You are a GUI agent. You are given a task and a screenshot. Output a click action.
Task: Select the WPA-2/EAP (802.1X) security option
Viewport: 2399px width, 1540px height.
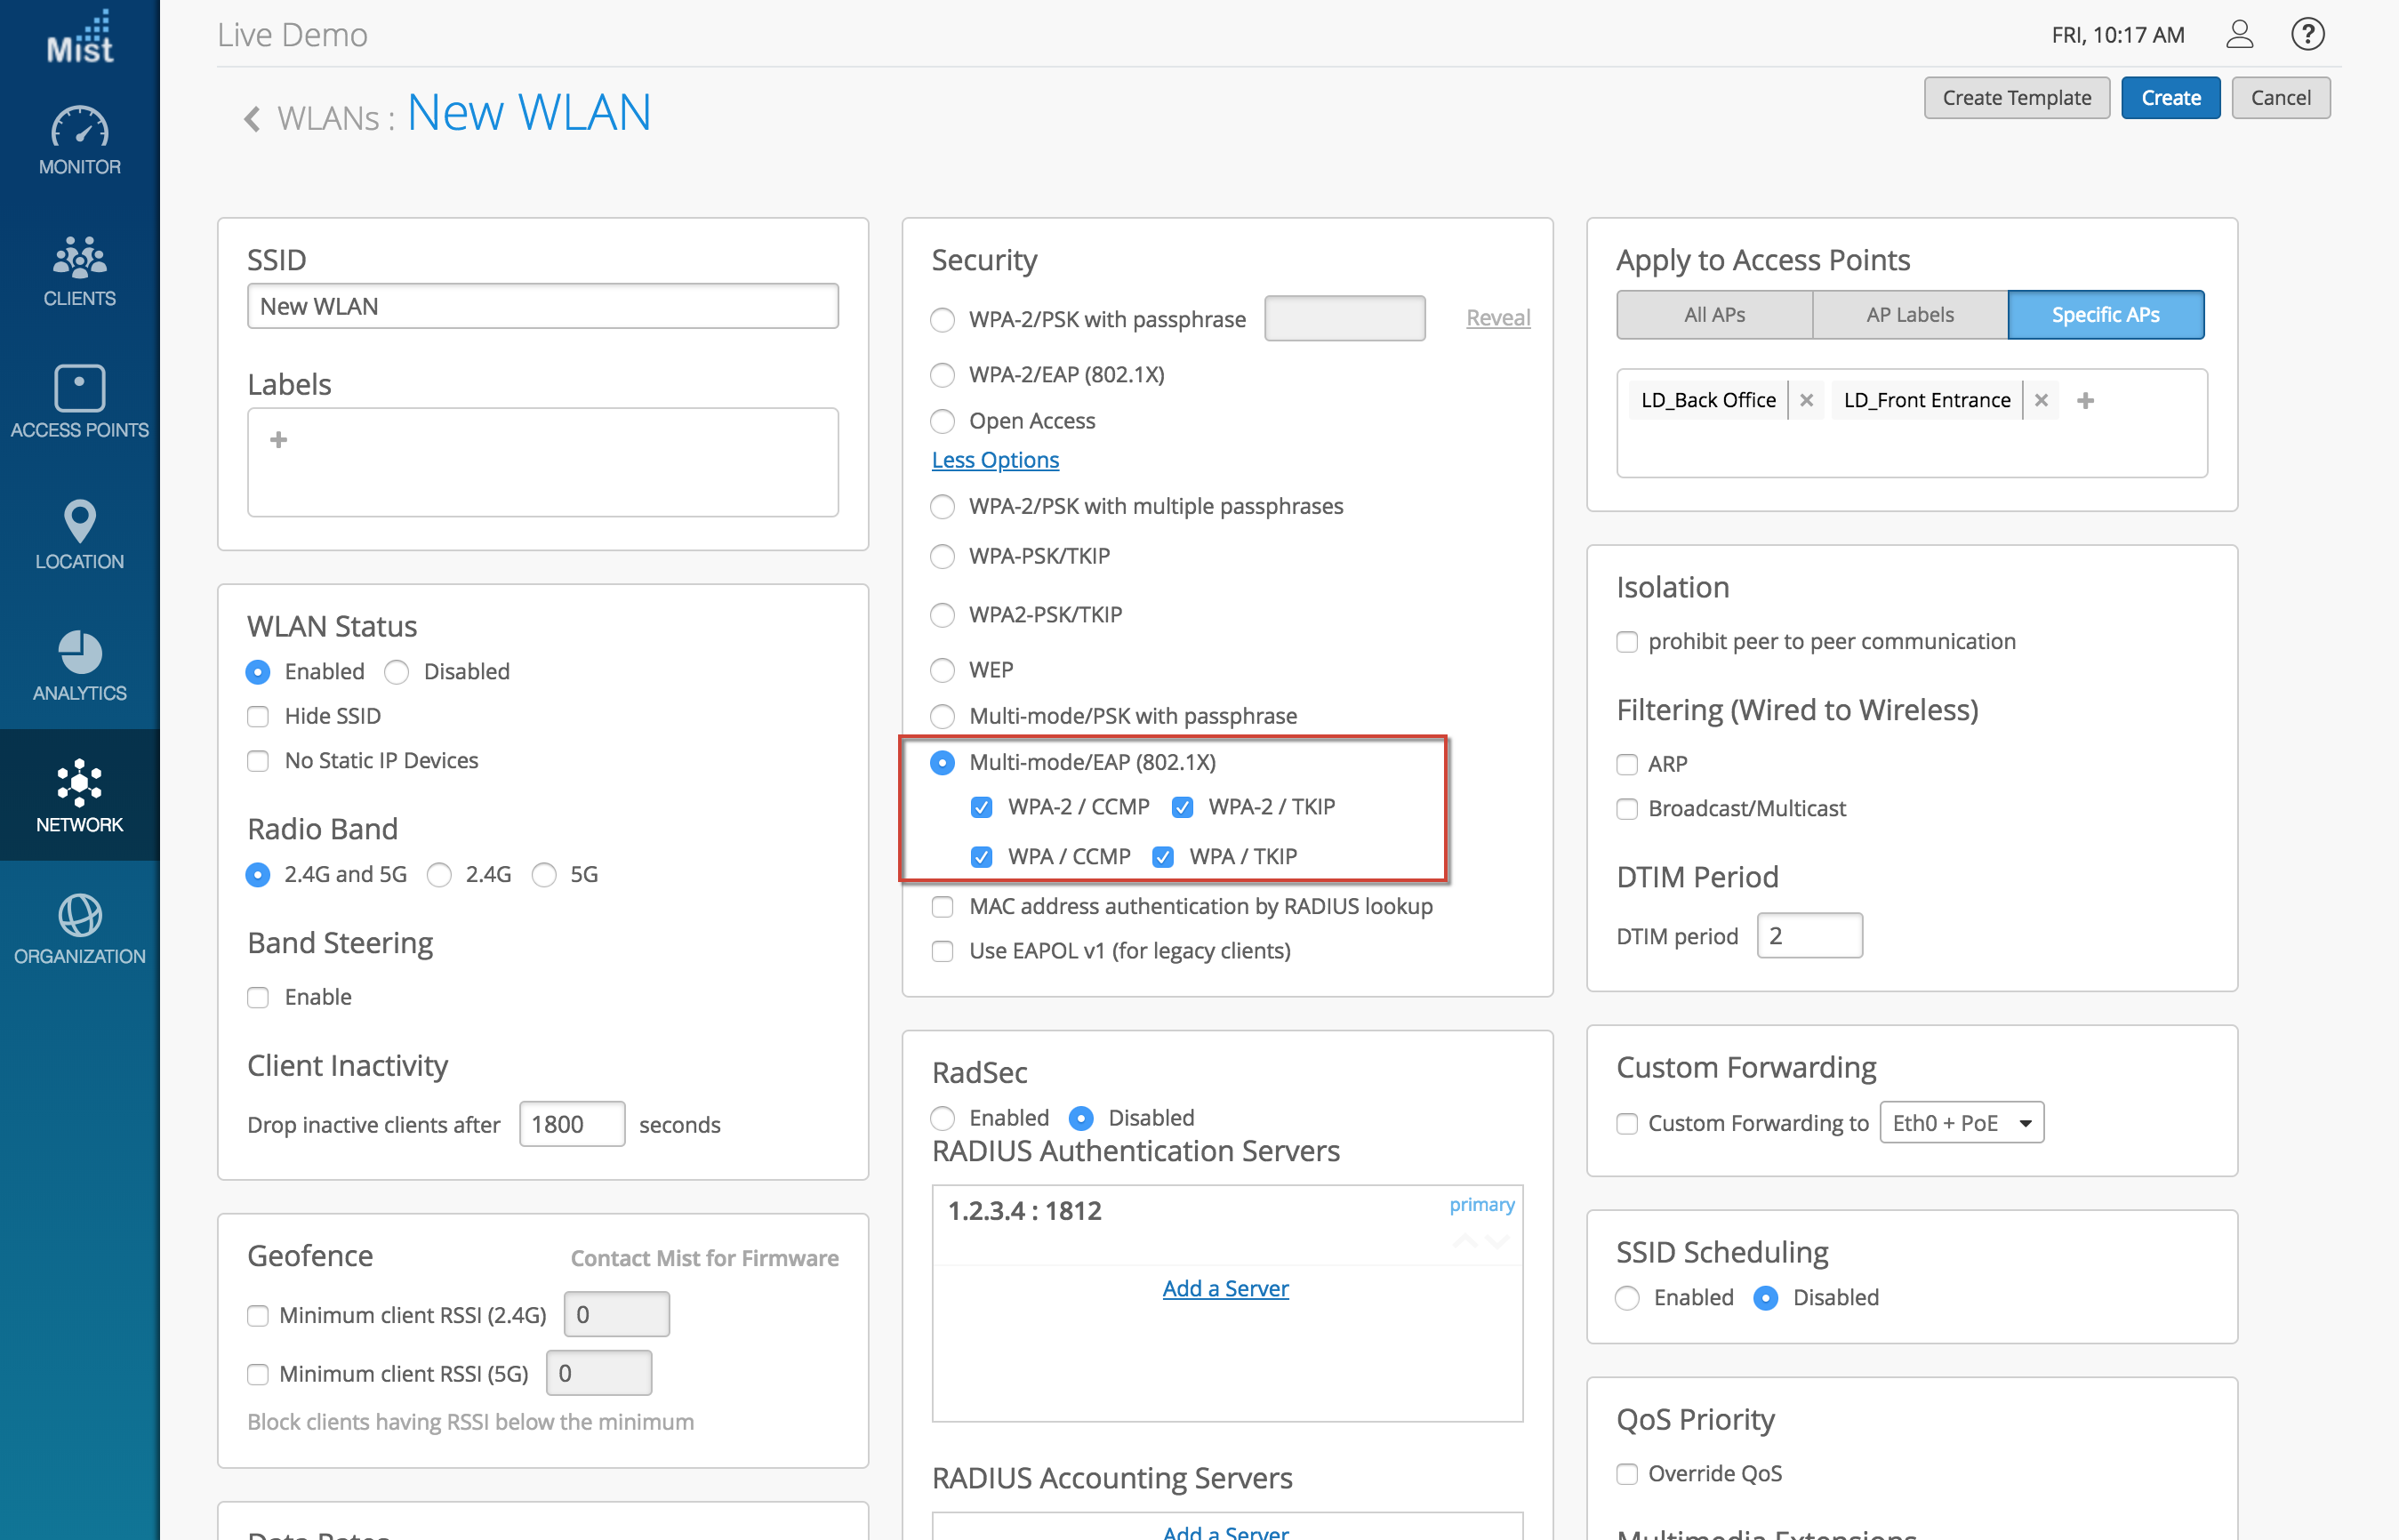[x=942, y=375]
